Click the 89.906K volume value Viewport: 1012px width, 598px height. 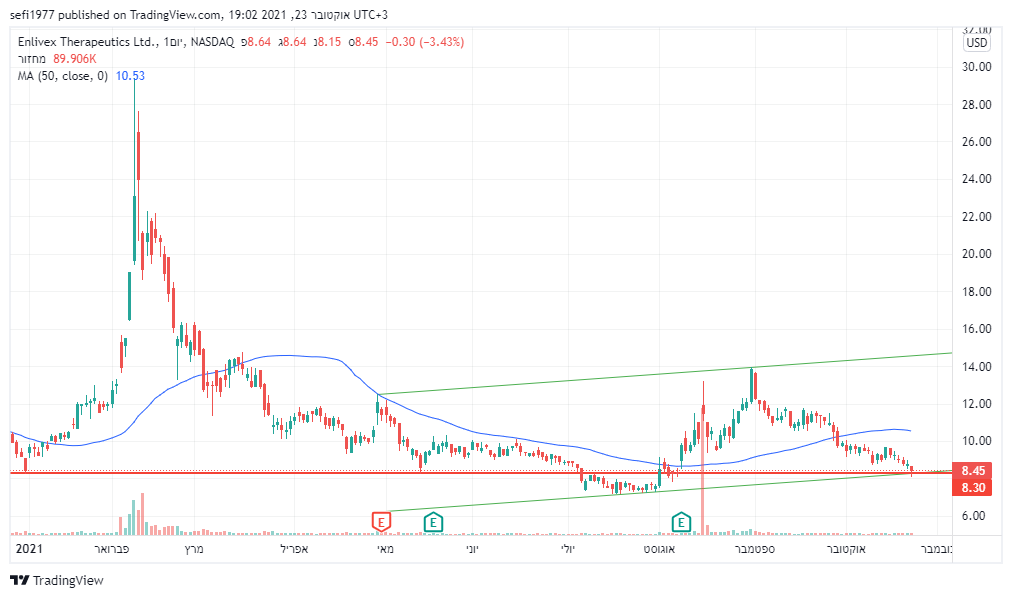(x=74, y=59)
